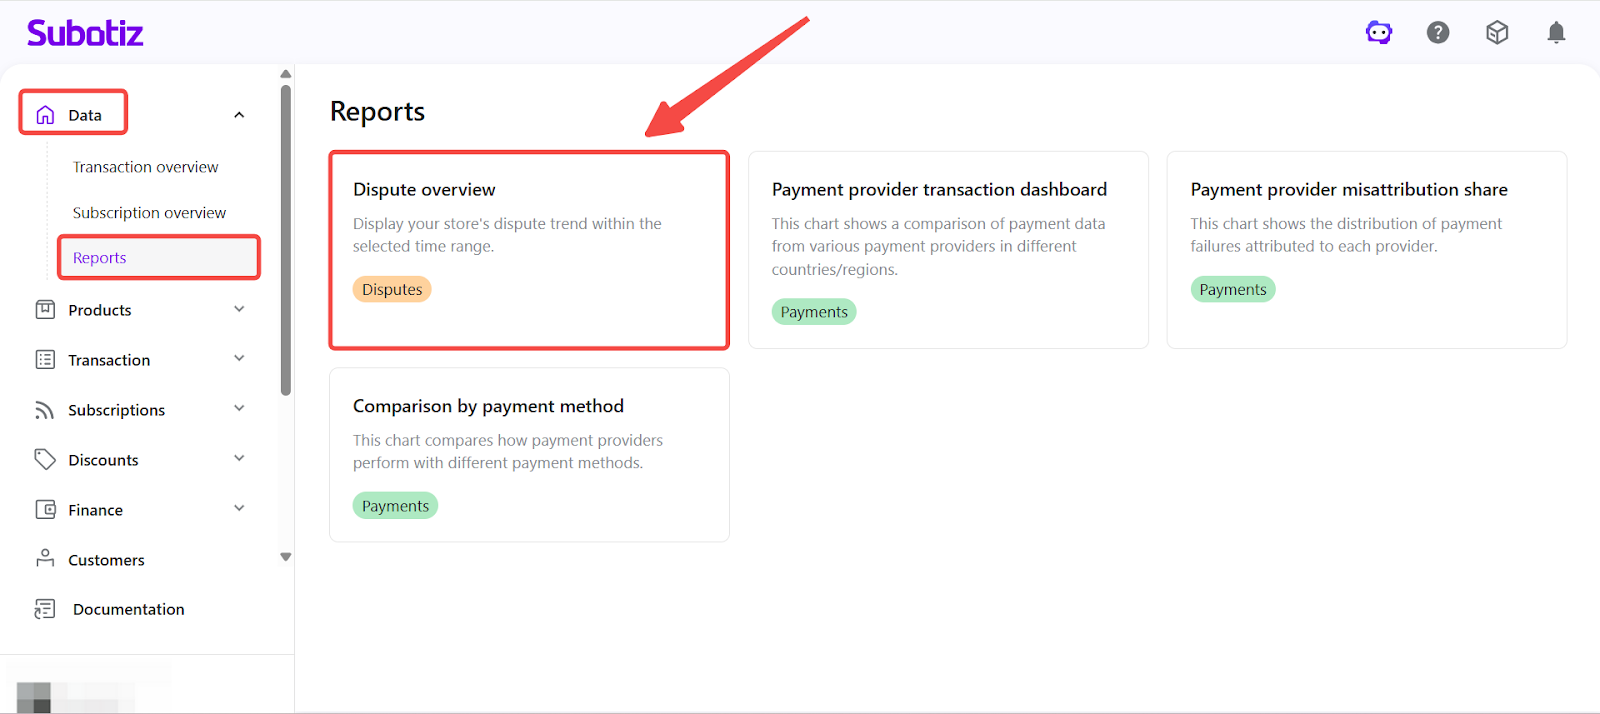Open the Dispute overview report card
Image resolution: width=1600 pixels, height=714 pixels.
click(529, 250)
